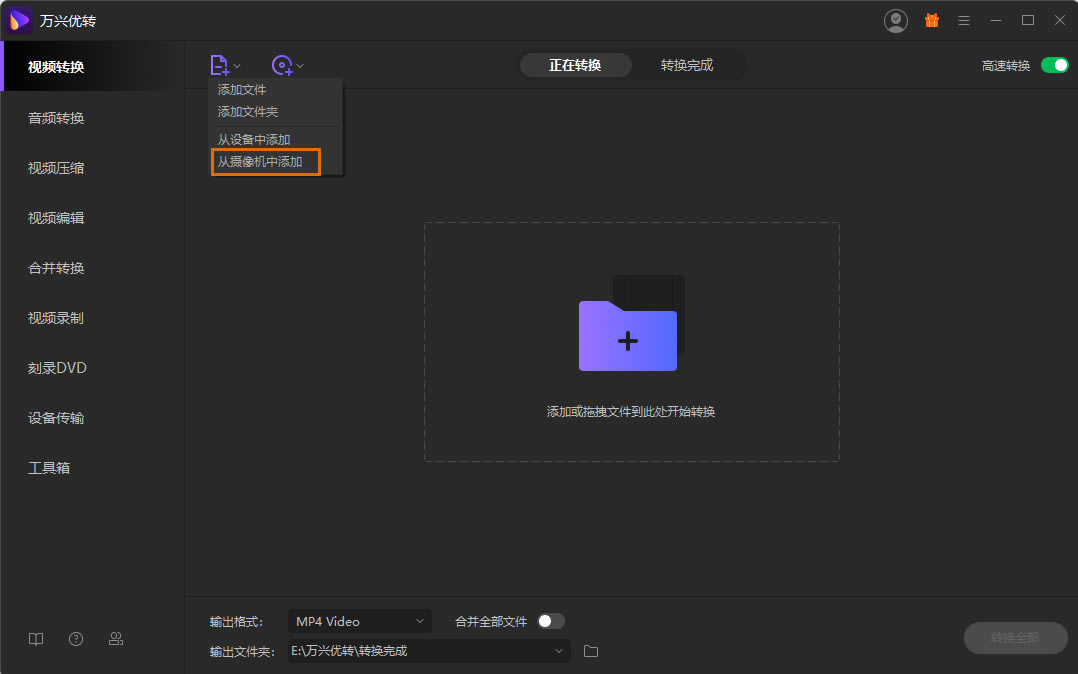Viewport: 1078px width, 674px height.
Task: Select 从摄像机中添加 from the menu
Action: 264,161
